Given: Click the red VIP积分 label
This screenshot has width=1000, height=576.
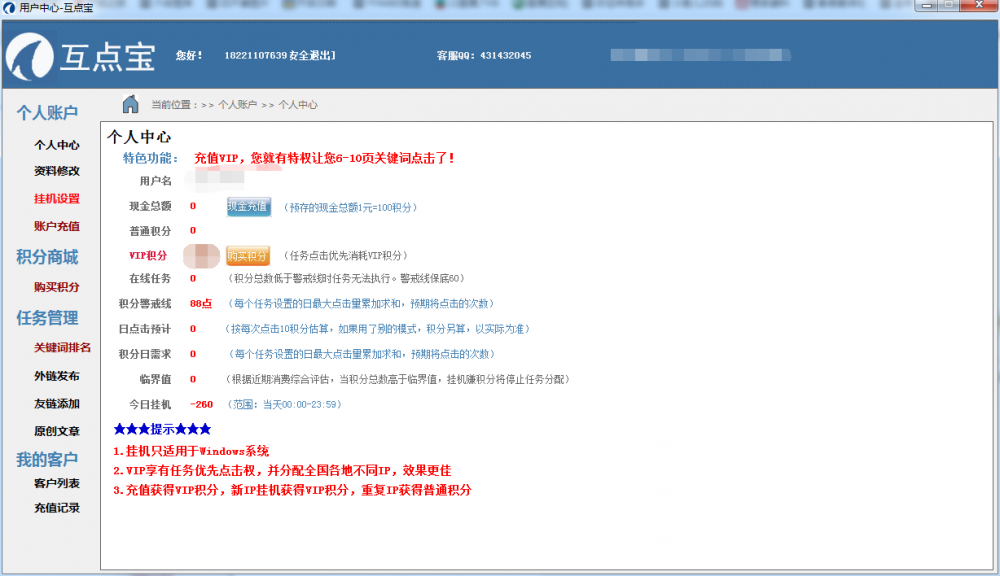Looking at the screenshot, I should (148, 256).
